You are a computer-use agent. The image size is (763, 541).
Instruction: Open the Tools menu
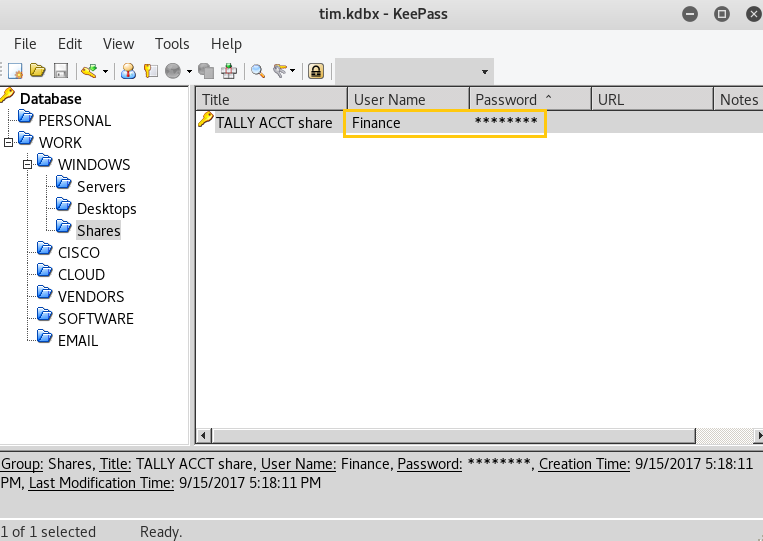(172, 44)
